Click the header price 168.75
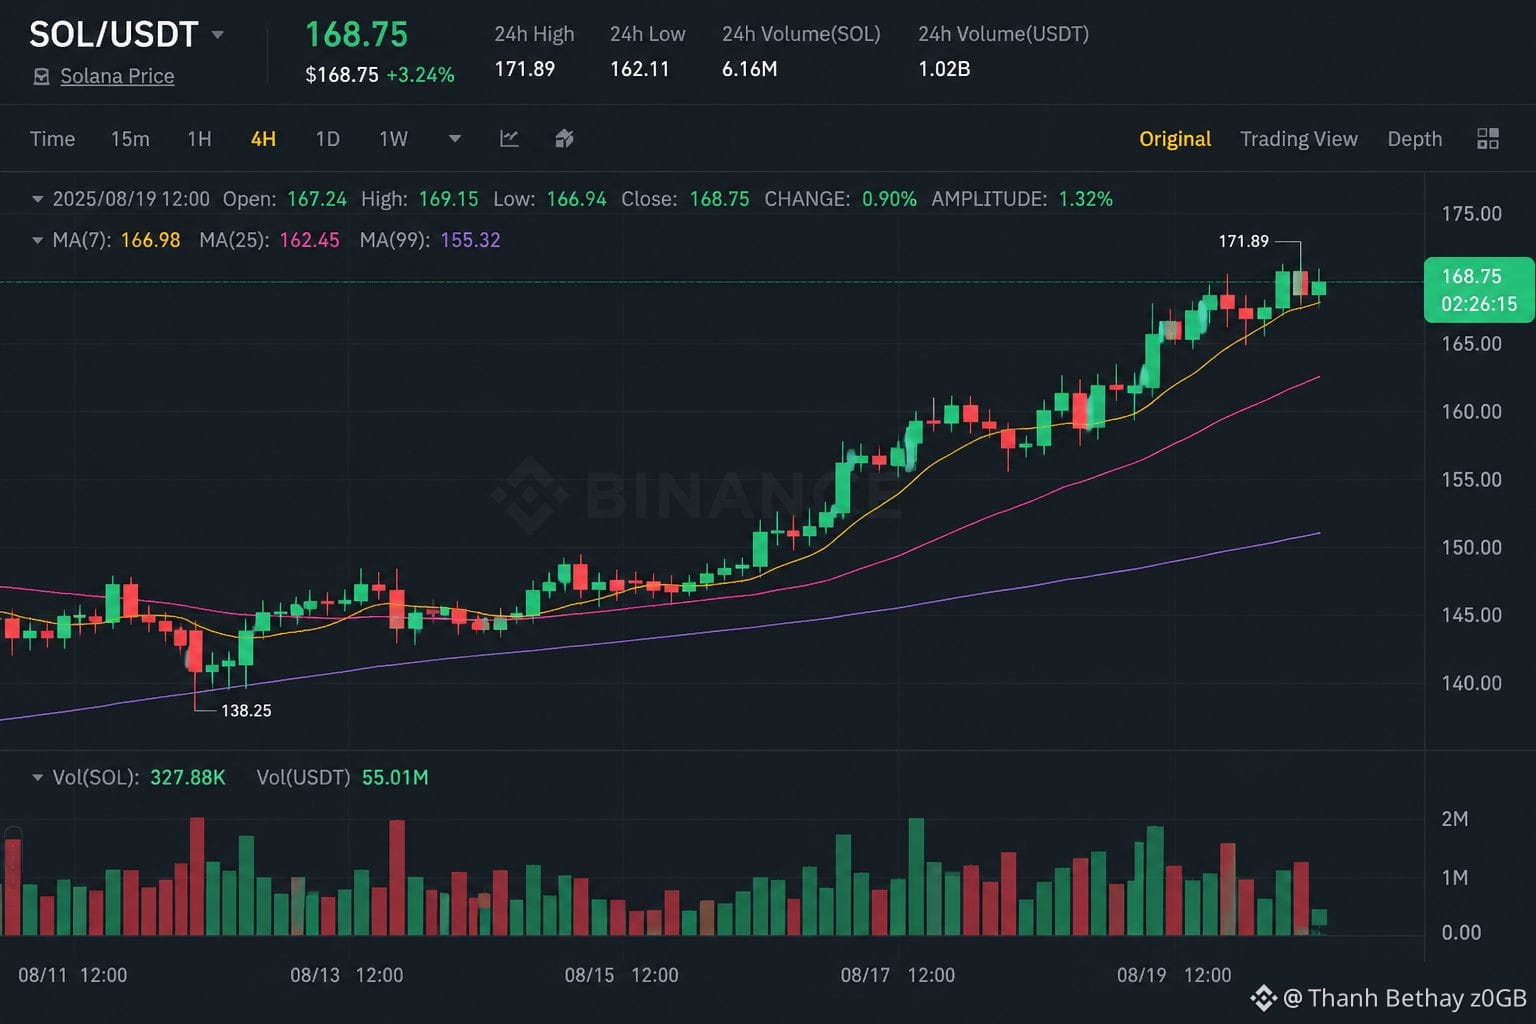The image size is (1536, 1024). point(356,34)
